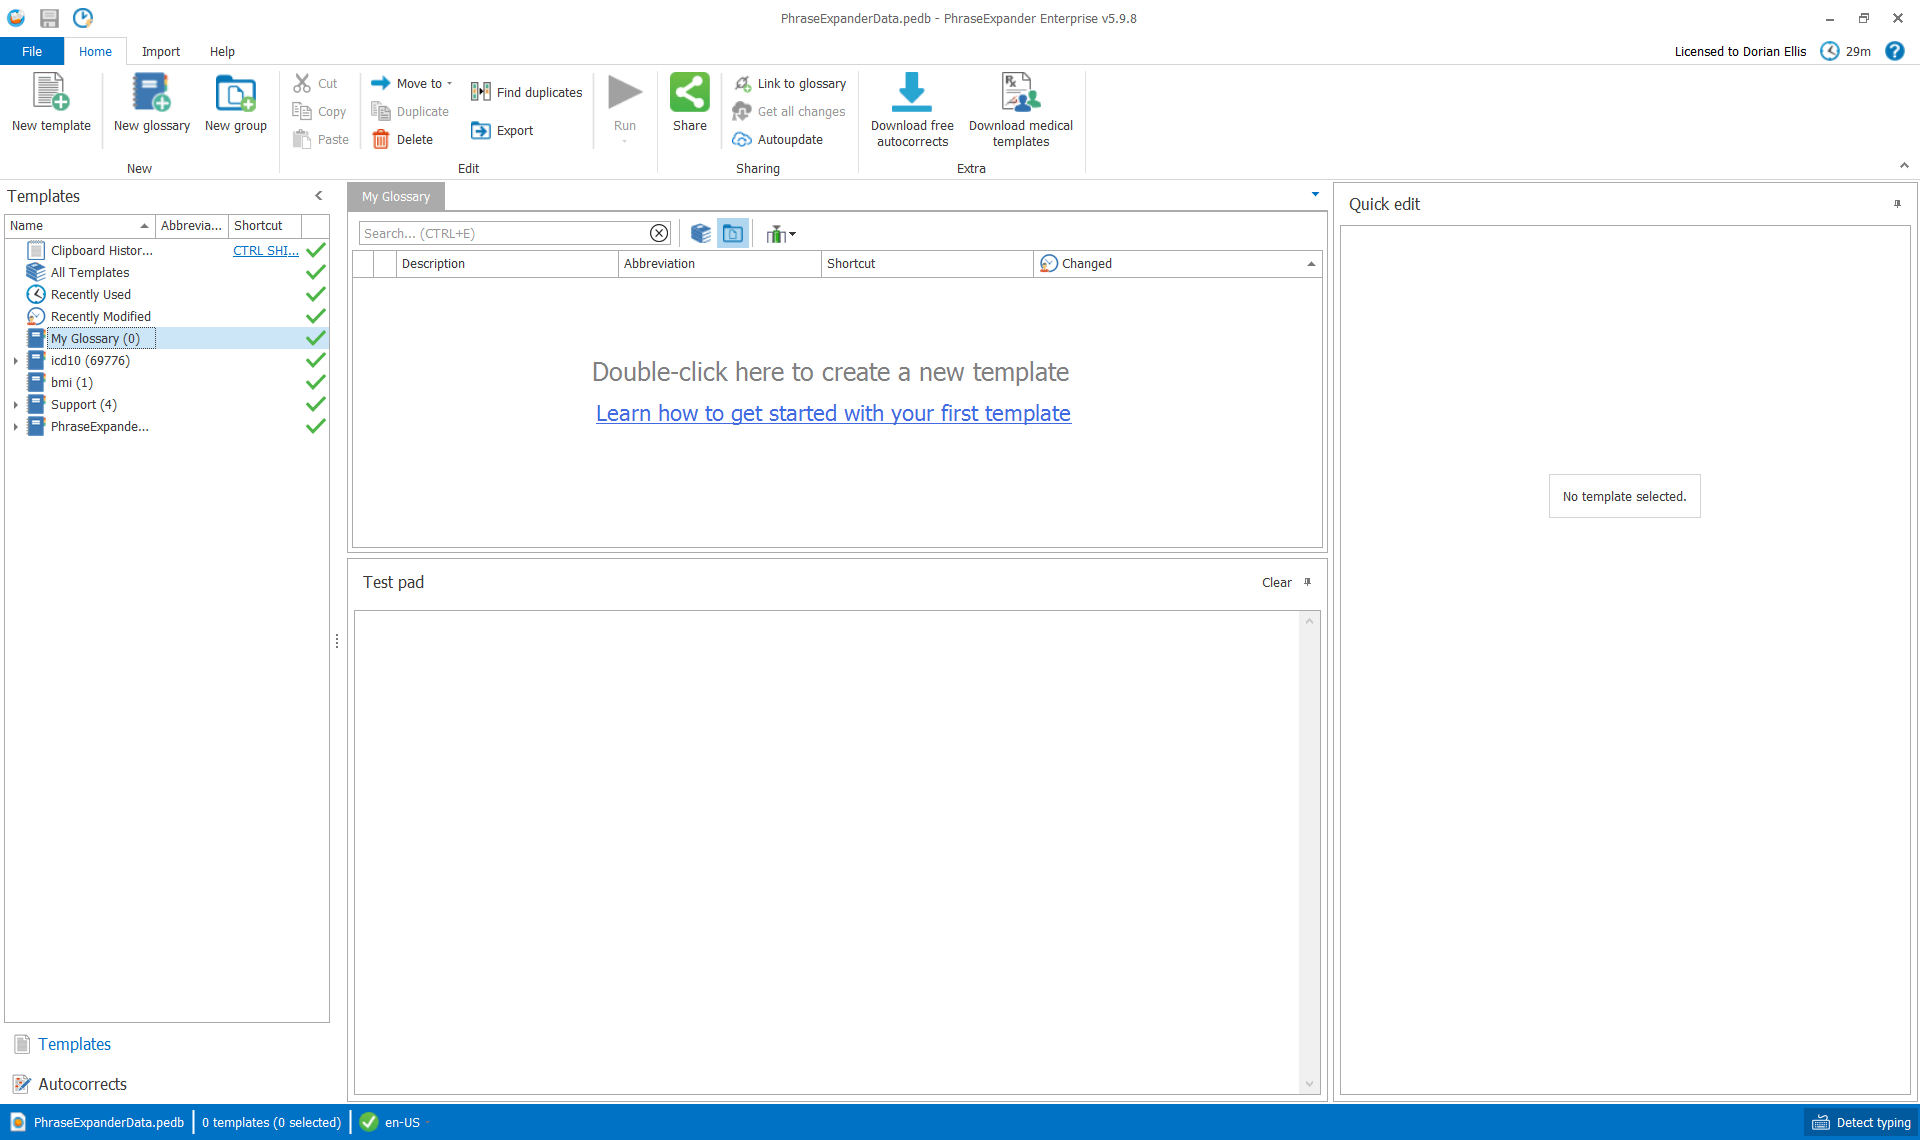
Task: Click Clear button in Test pad
Action: point(1276,583)
